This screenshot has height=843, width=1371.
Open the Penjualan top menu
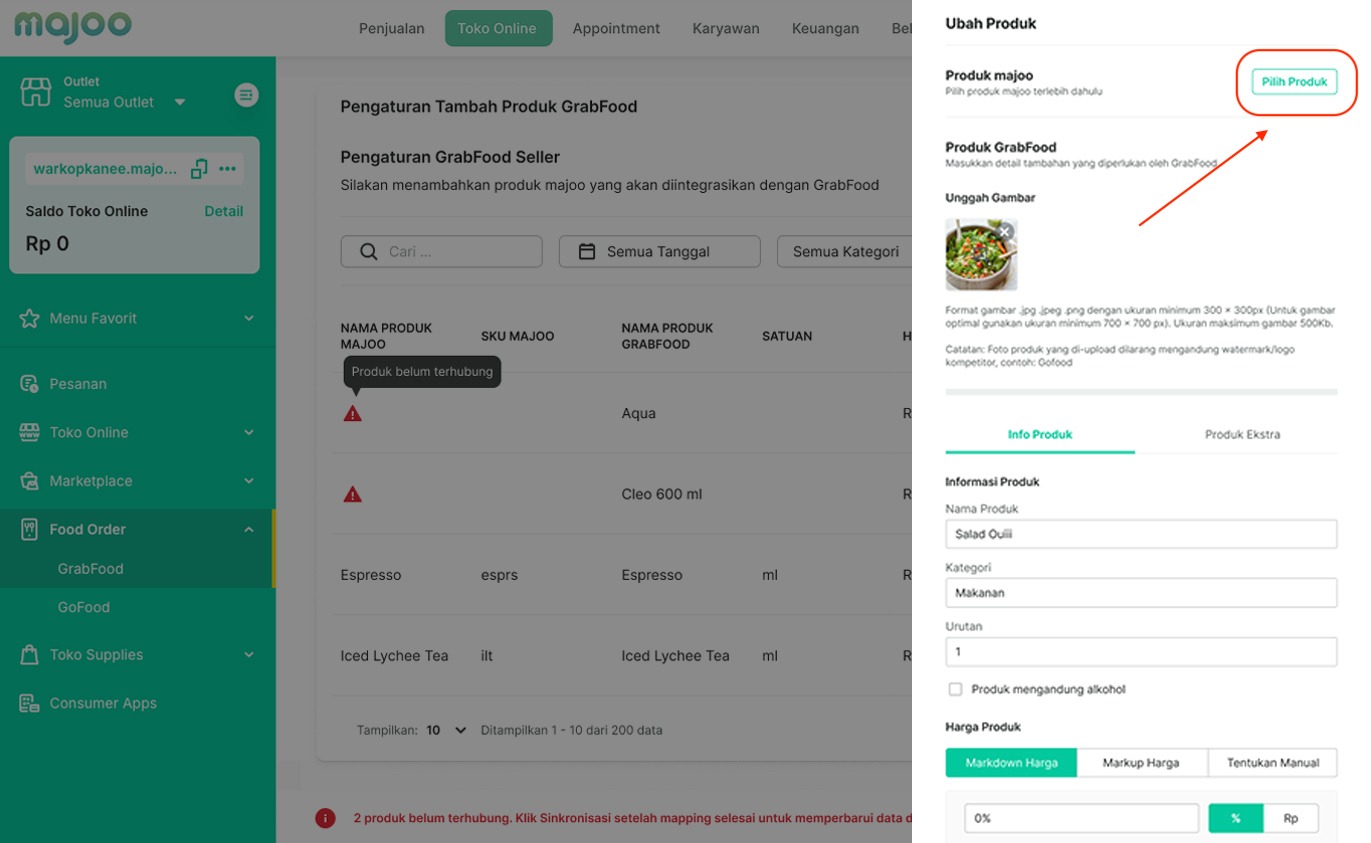(392, 28)
